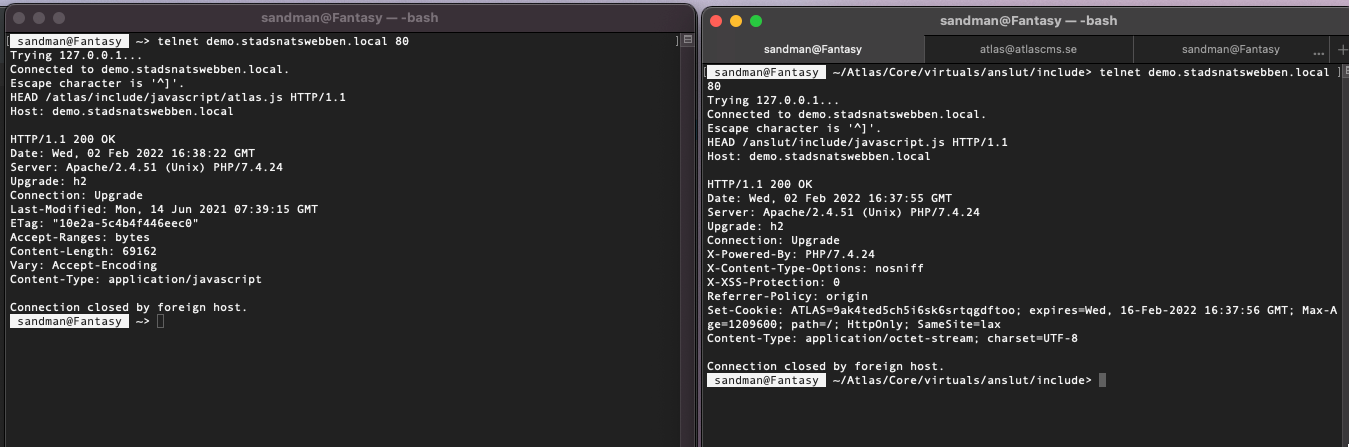Click the X-Content-Type-Options: nosniff line
Image resolution: width=1349 pixels, height=447 pixels.
[x=814, y=268]
